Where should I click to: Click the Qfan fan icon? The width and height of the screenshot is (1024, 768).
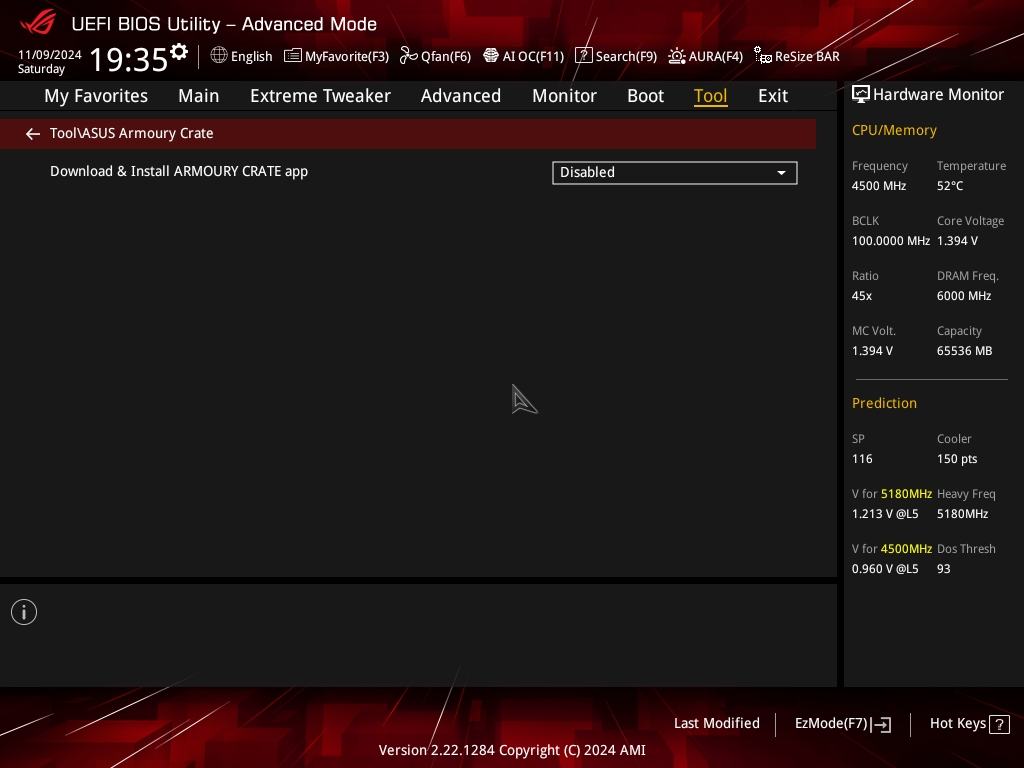tap(409, 56)
